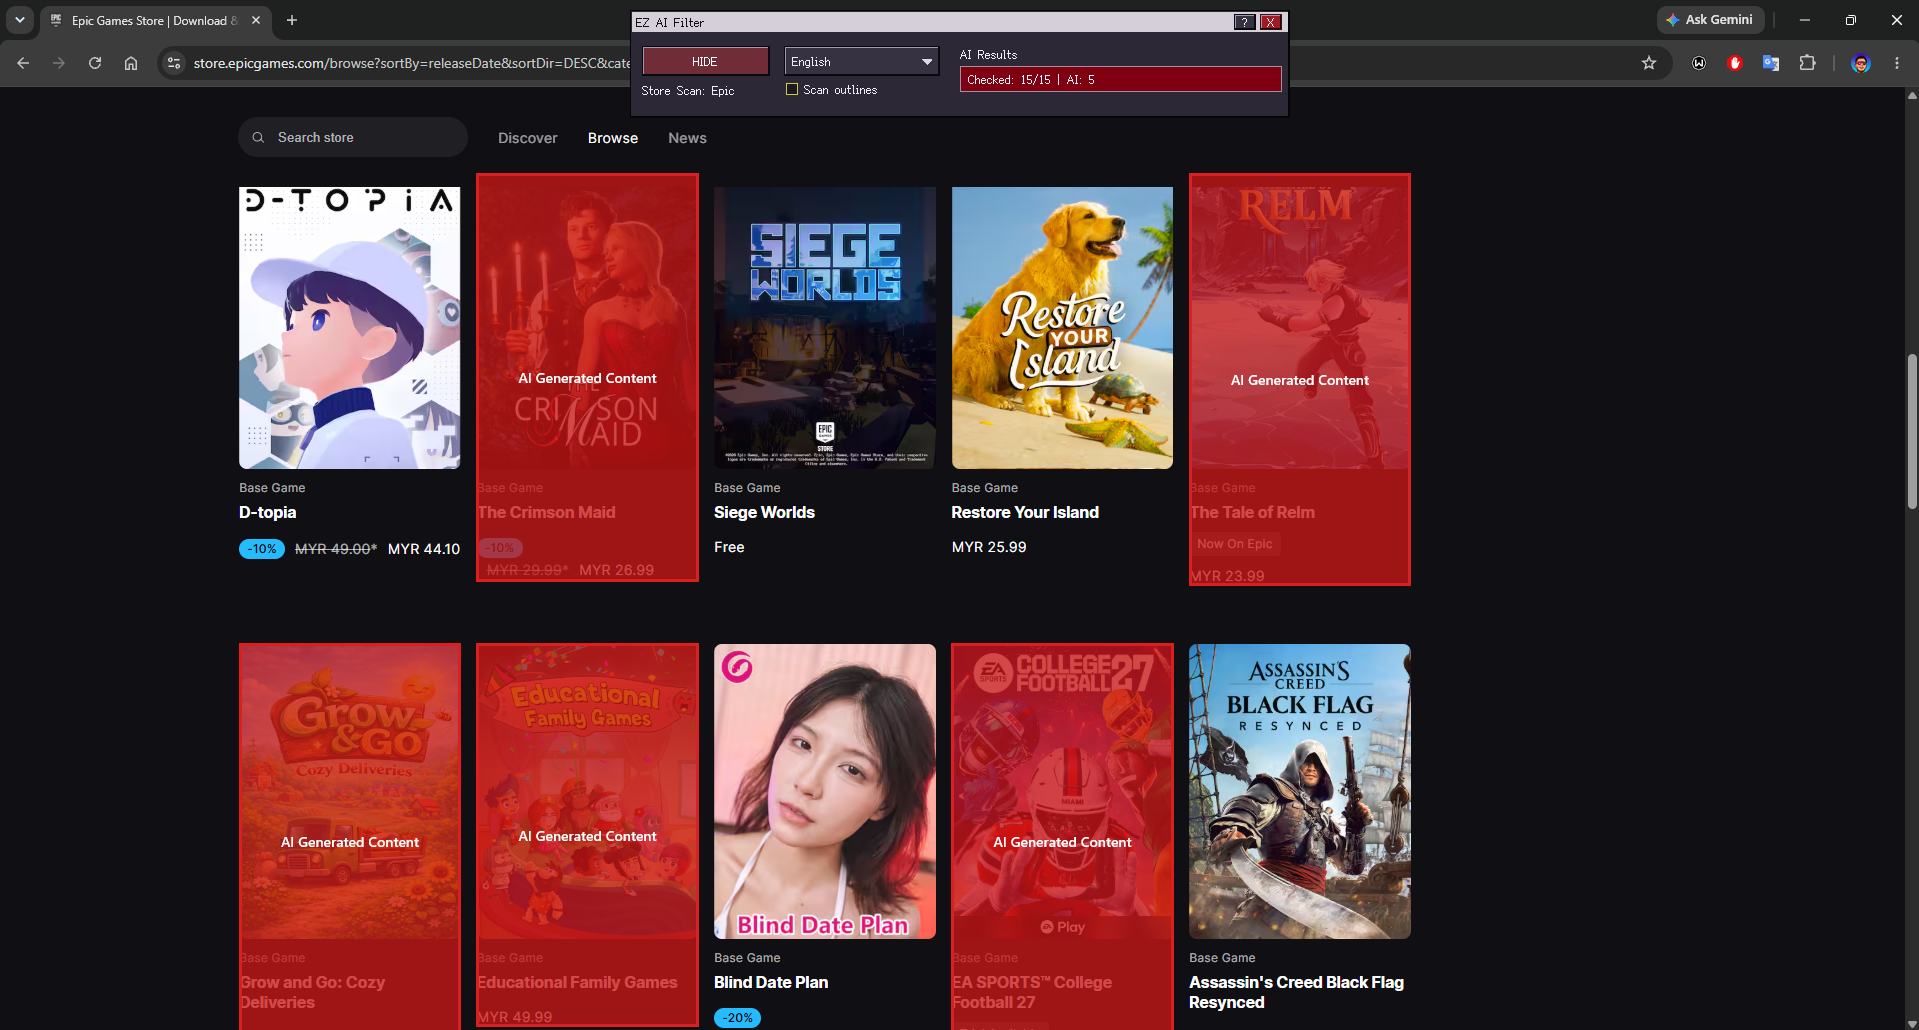The width and height of the screenshot is (1919, 1030).
Task: Open the EZ AI Filter help button
Action: pos(1244,22)
